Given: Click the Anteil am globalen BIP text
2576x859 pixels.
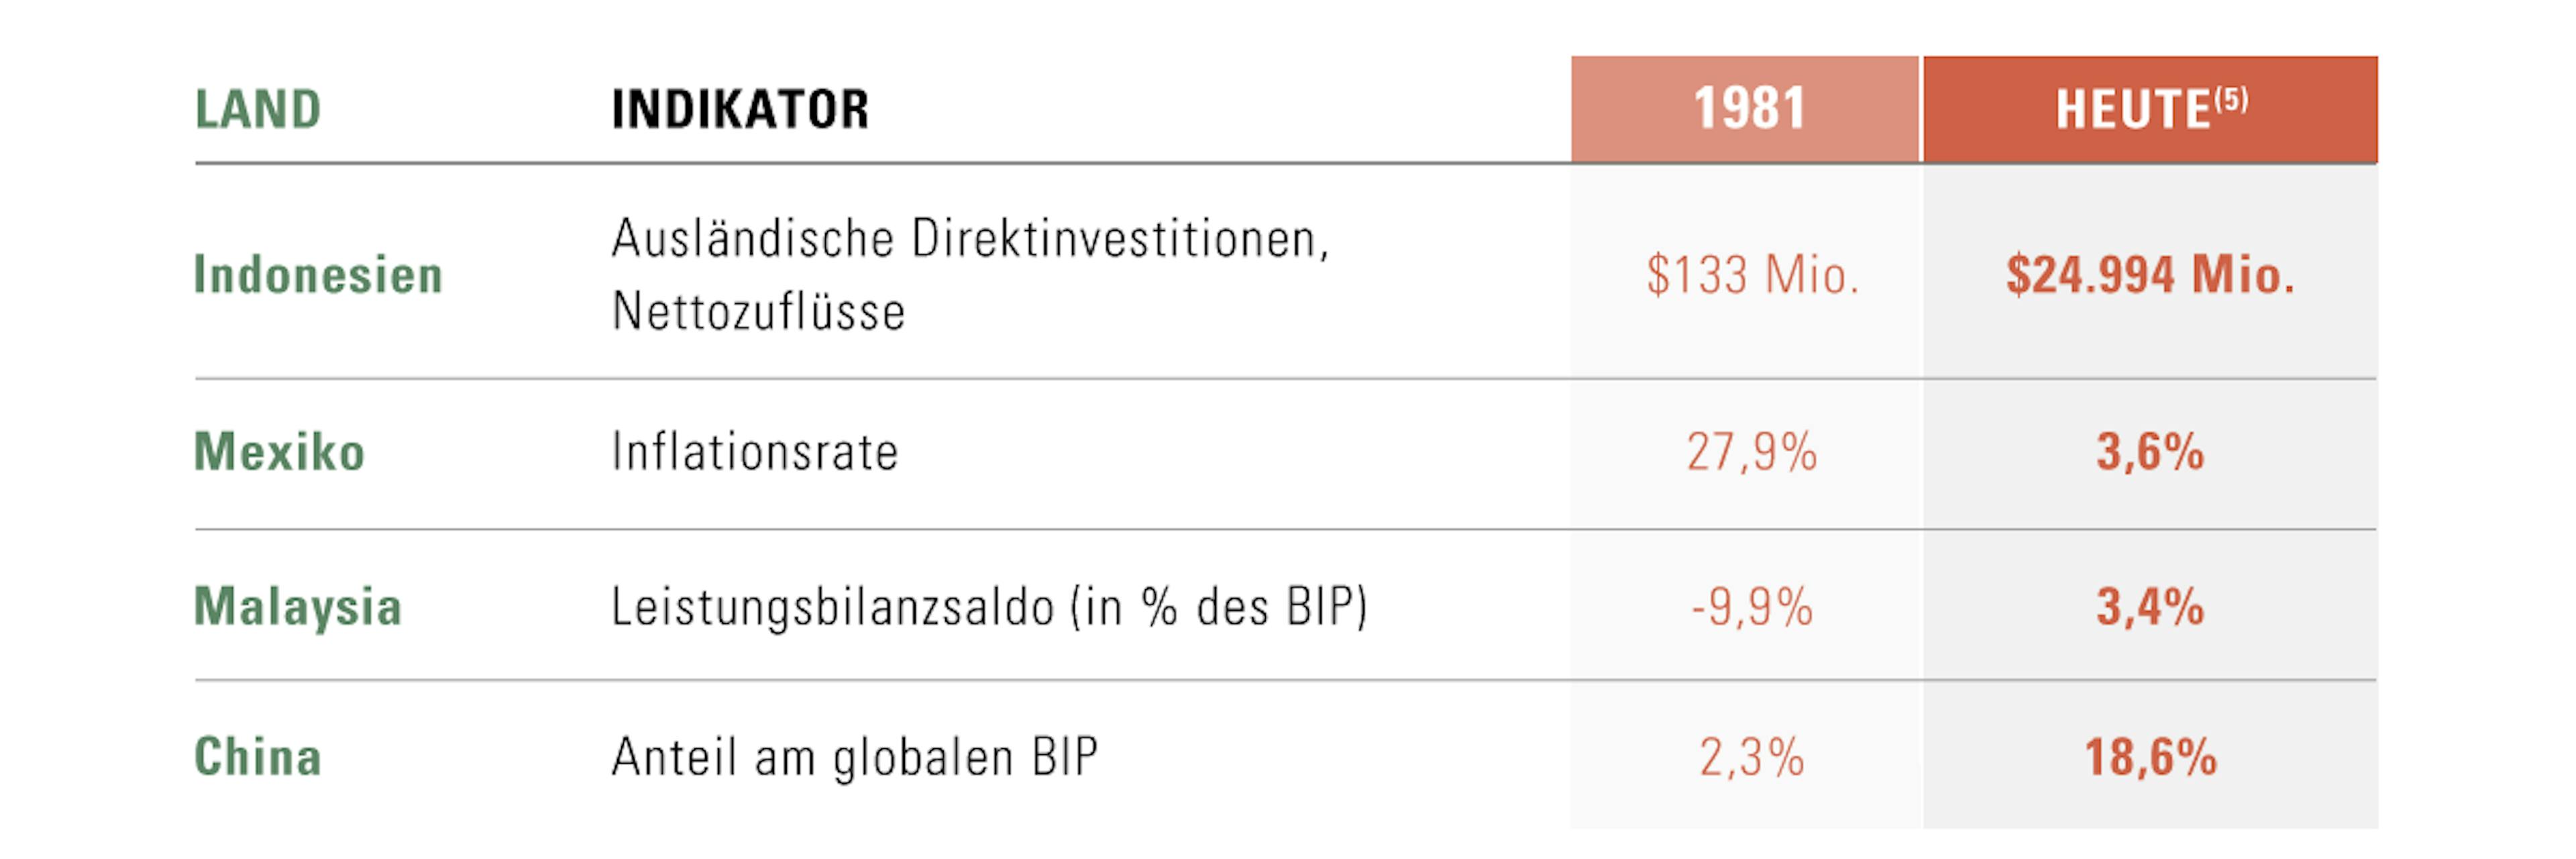Looking at the screenshot, I should coord(855,757).
